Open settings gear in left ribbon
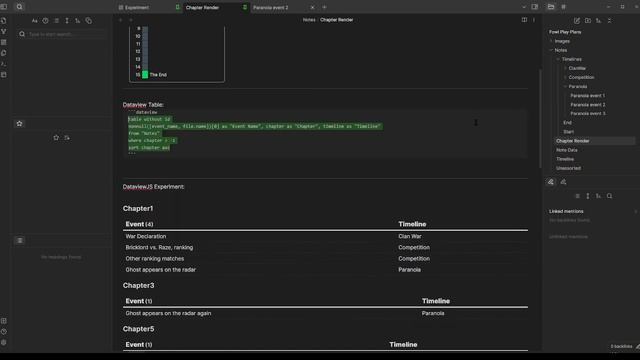The width and height of the screenshot is (640, 360). pyautogui.click(x=4, y=343)
